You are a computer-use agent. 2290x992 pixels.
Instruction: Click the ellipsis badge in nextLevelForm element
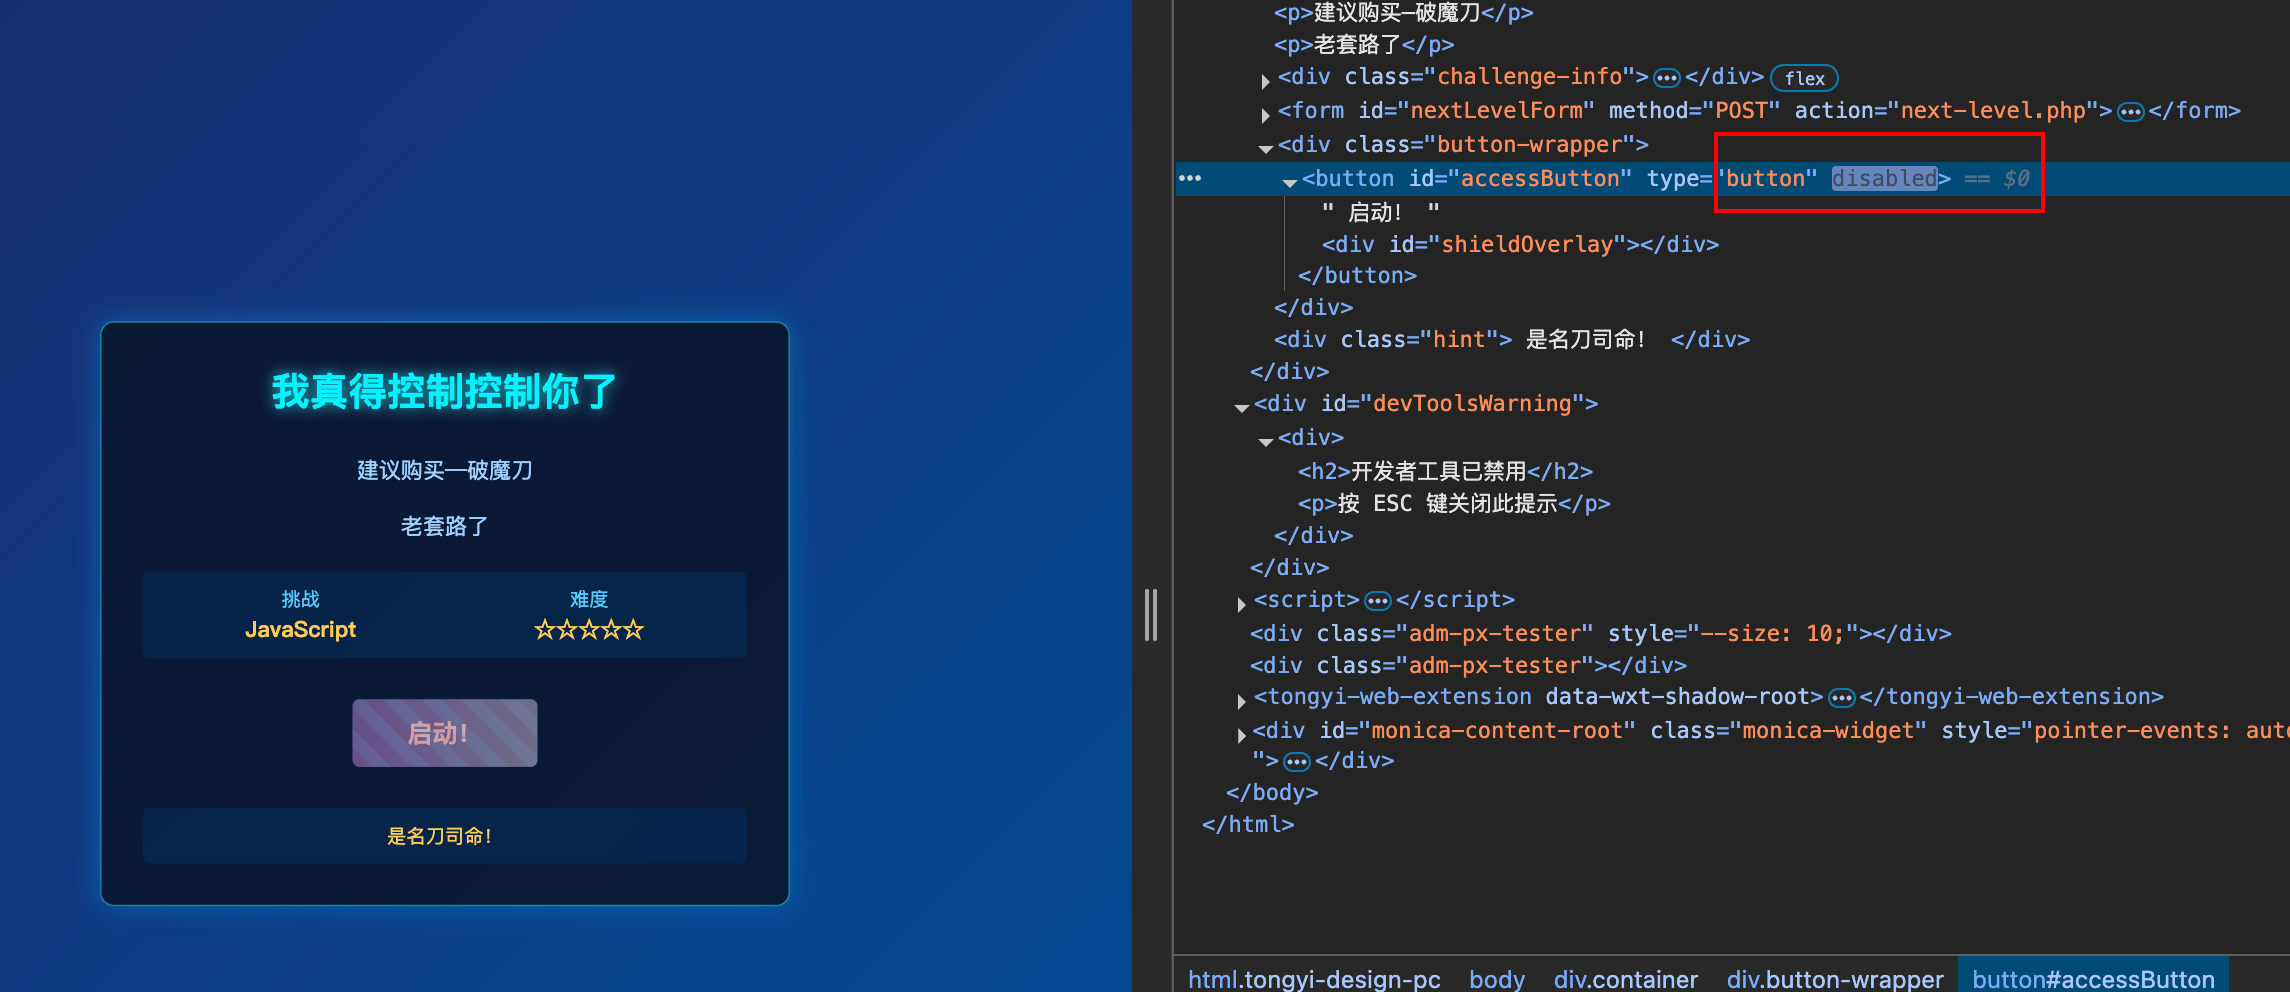point(2130,112)
